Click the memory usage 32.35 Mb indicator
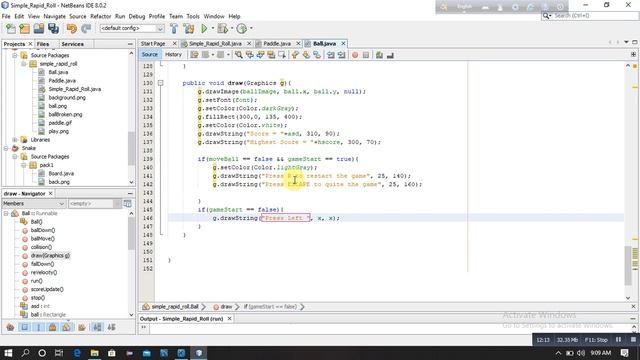Viewport: 640px width, 360px height. pos(567,340)
